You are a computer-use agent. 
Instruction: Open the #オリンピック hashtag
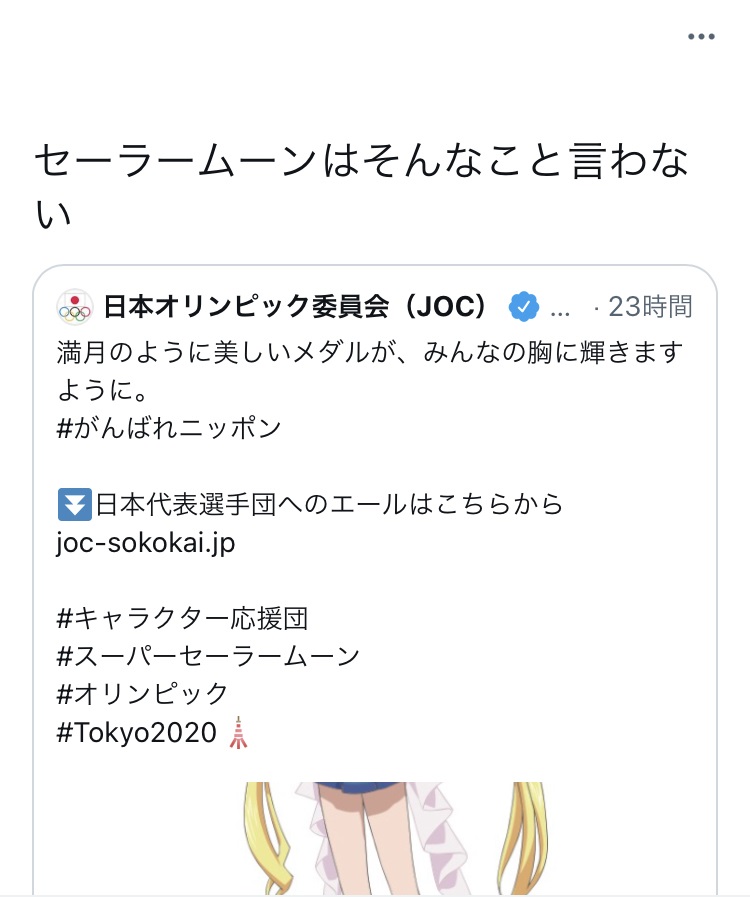coord(142,694)
